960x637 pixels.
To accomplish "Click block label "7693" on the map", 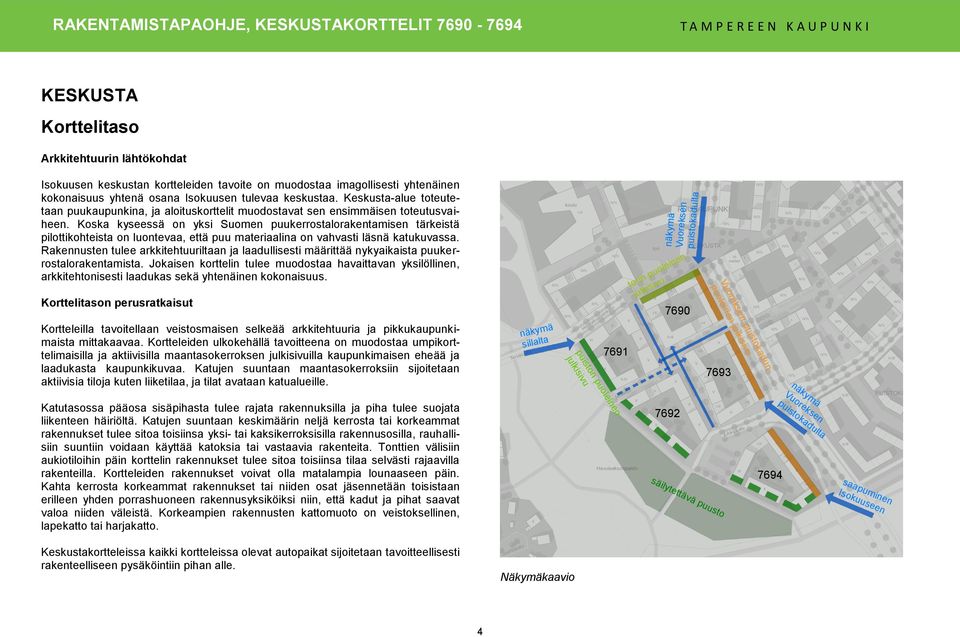I will 718,372.
